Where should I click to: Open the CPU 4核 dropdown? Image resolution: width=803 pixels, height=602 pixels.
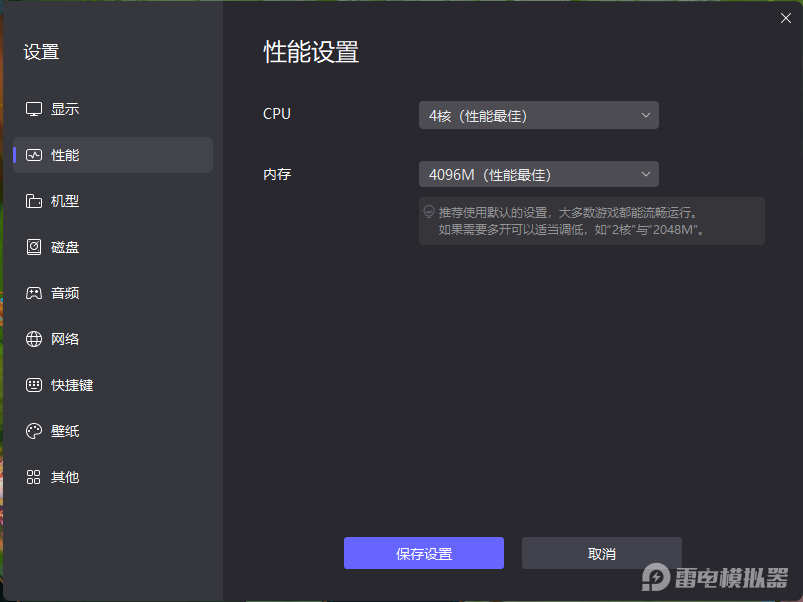[x=539, y=115]
